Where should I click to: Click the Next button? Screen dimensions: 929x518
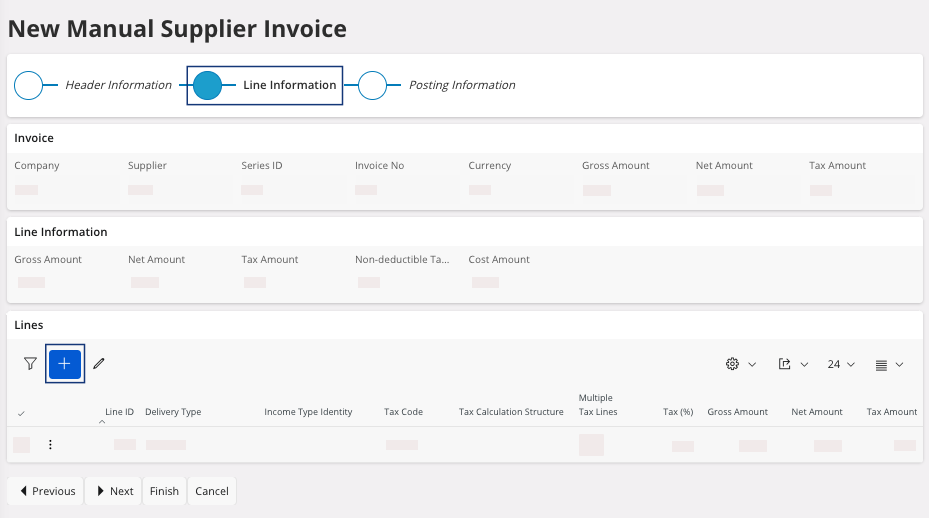(x=113, y=491)
